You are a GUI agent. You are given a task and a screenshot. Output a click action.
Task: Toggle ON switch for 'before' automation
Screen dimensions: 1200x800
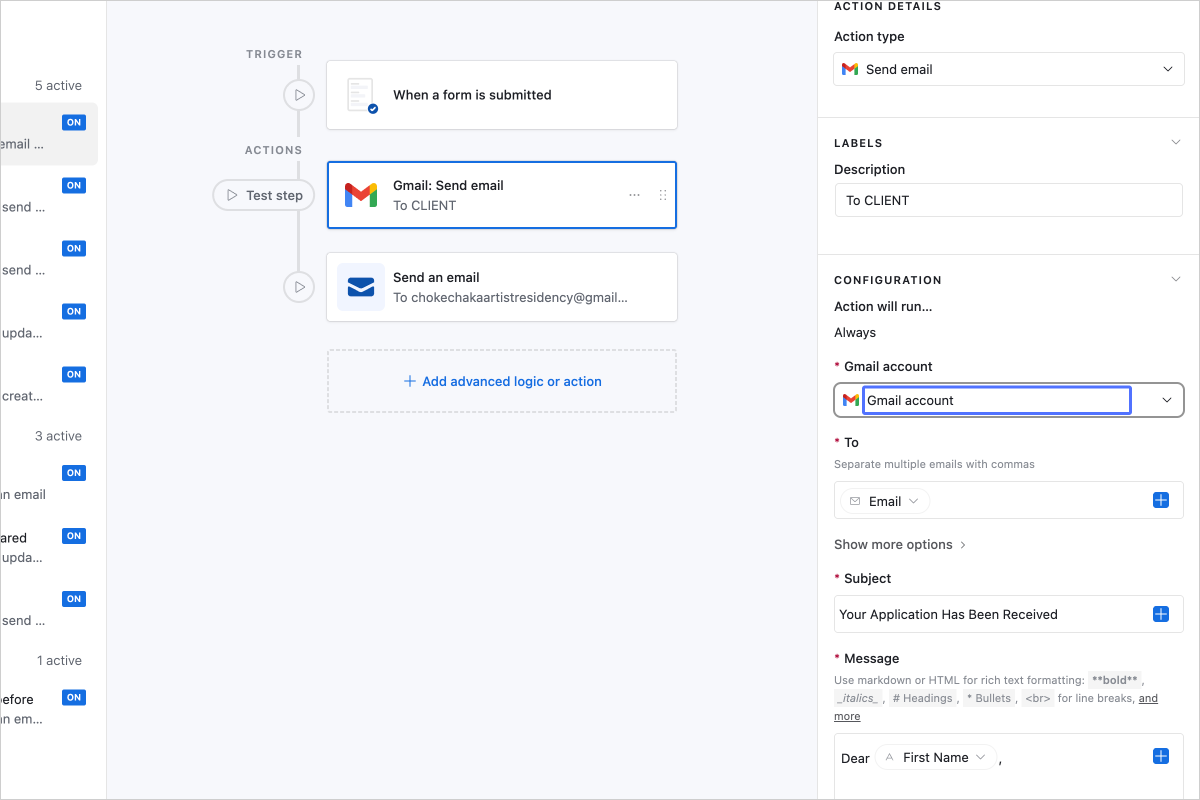point(74,697)
